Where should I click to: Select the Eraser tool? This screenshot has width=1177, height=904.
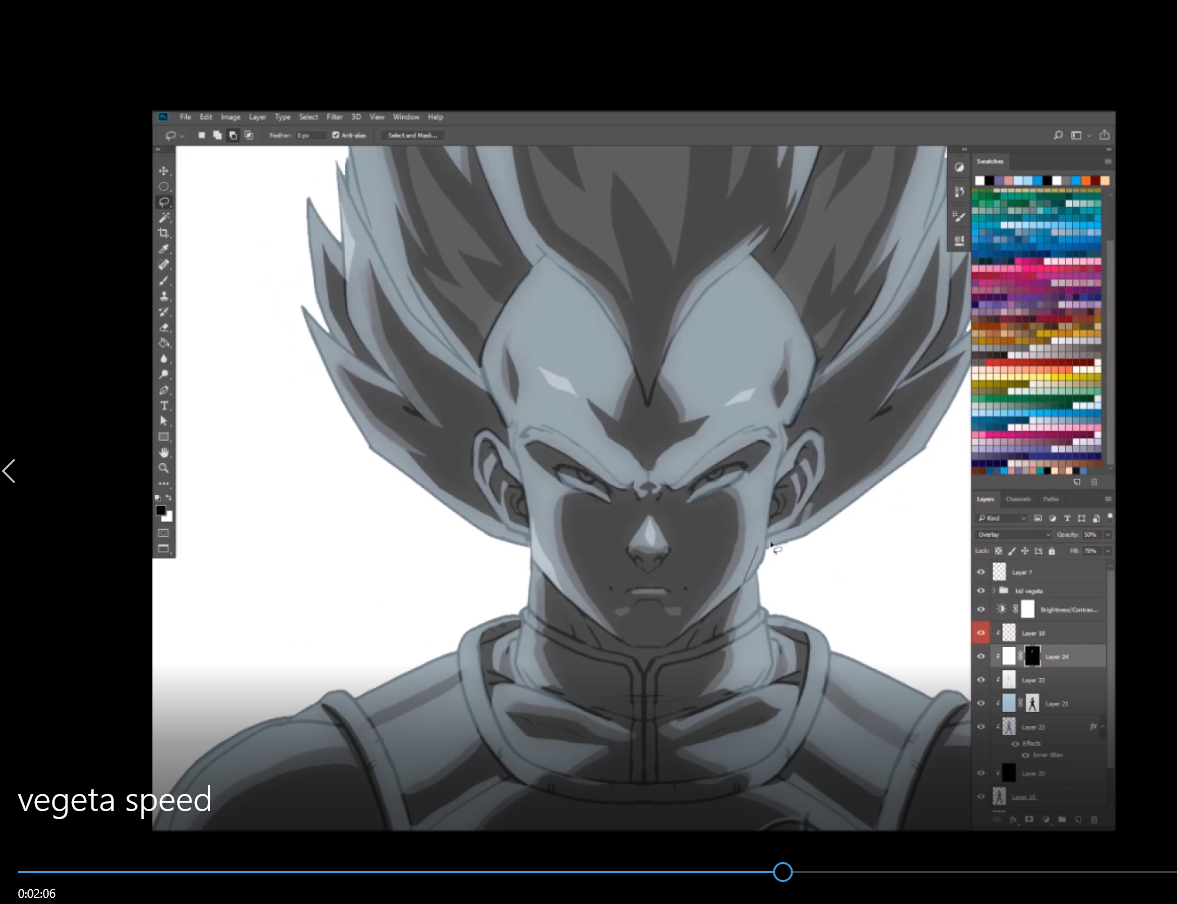164,327
